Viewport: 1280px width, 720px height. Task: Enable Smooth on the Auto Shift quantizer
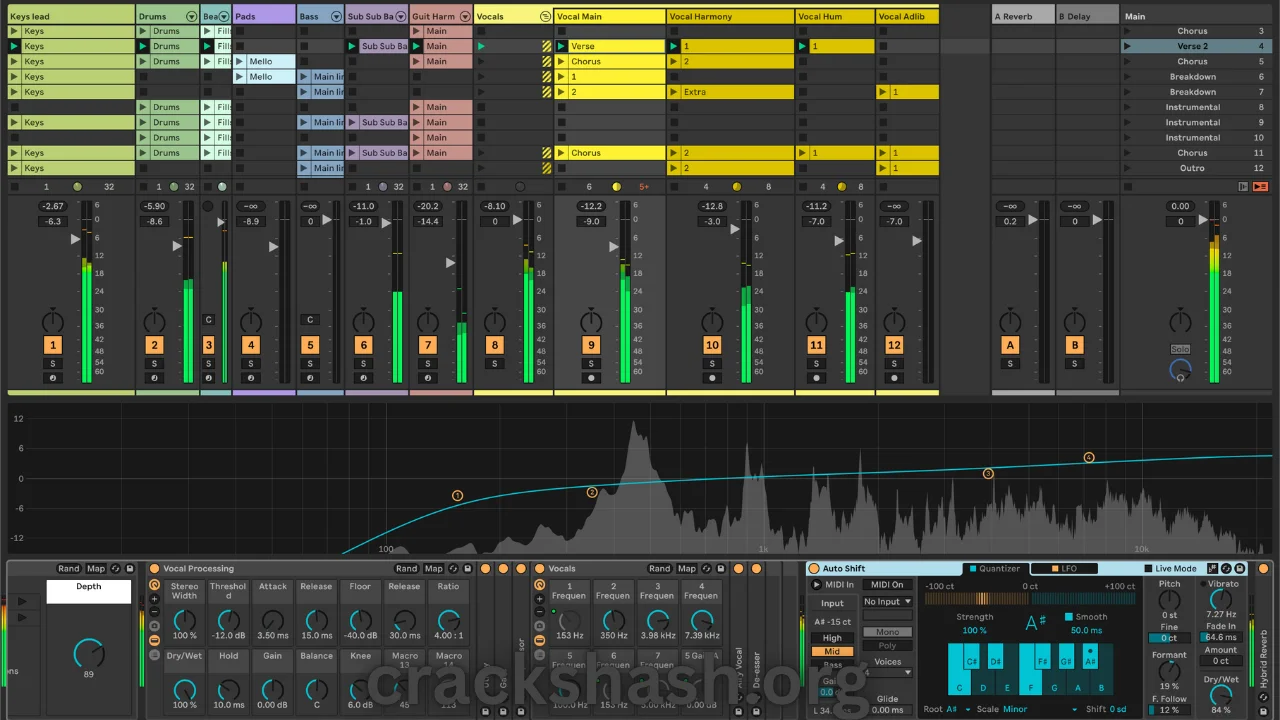(1068, 617)
